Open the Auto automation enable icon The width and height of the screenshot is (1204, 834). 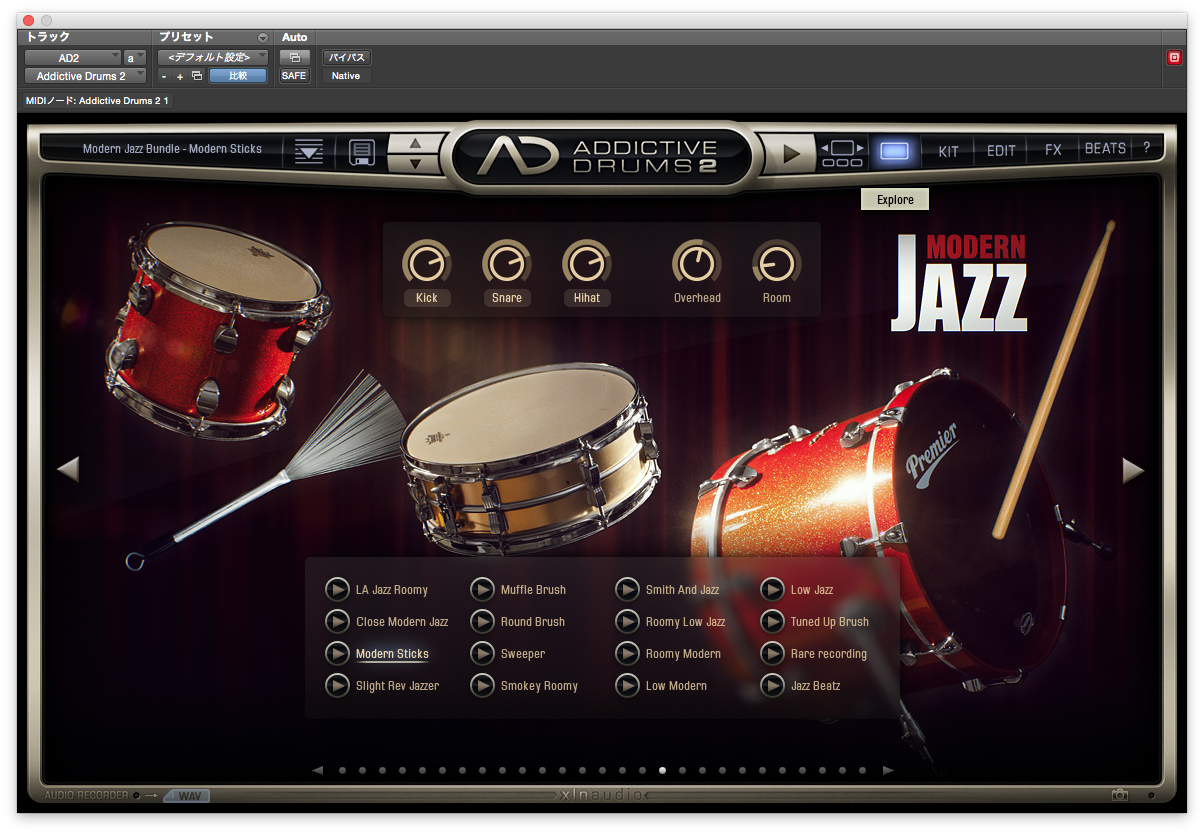pos(295,58)
